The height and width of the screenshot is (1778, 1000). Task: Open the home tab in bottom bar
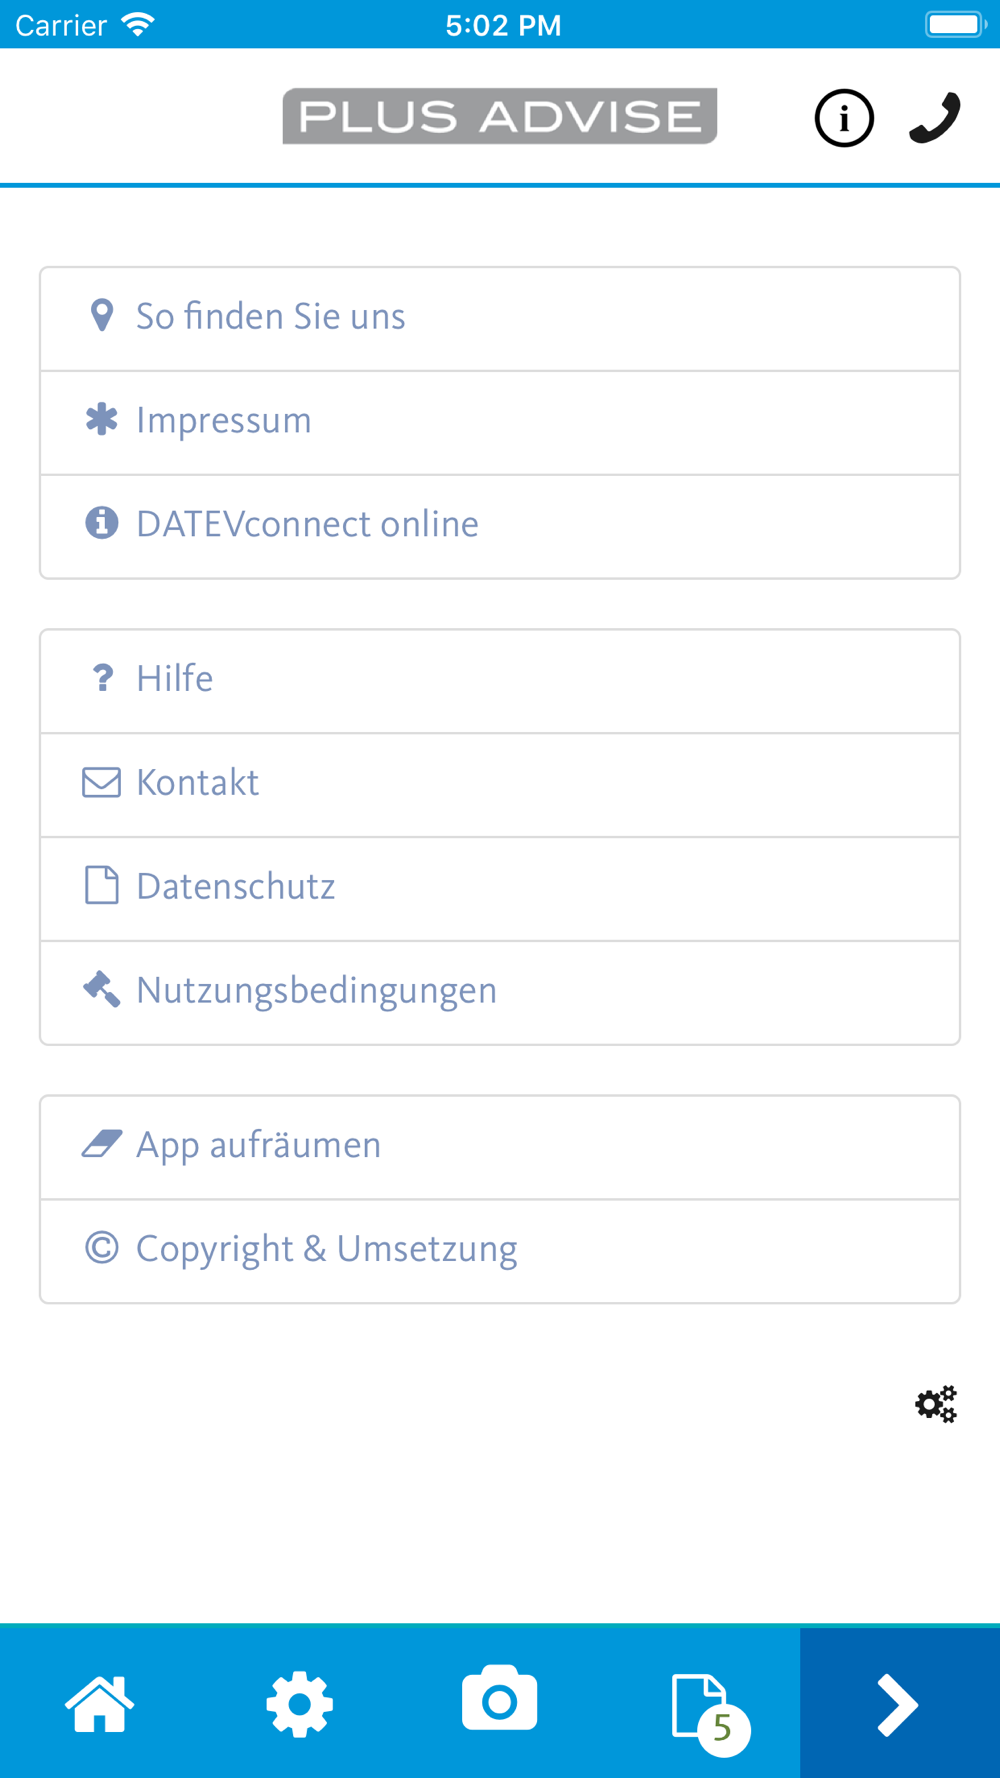pos(100,1703)
